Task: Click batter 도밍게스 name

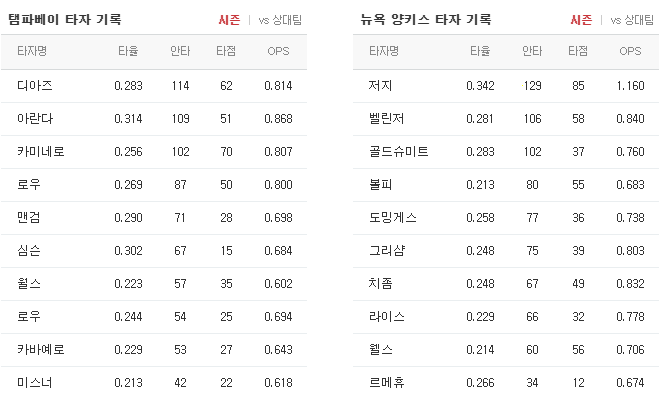Action: pyautogui.click(x=393, y=217)
